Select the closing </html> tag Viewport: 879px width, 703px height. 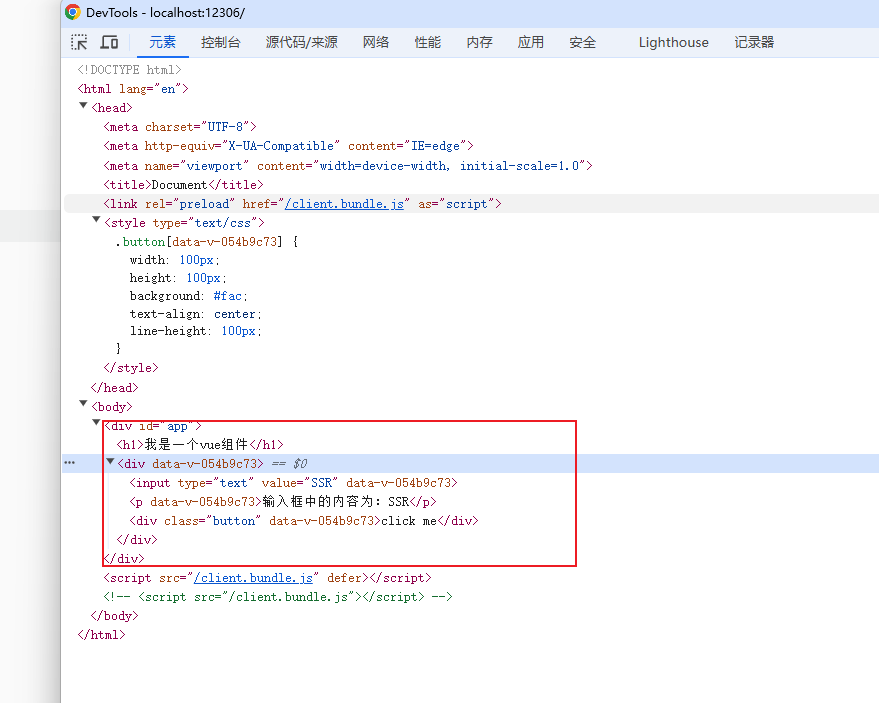tap(101, 635)
